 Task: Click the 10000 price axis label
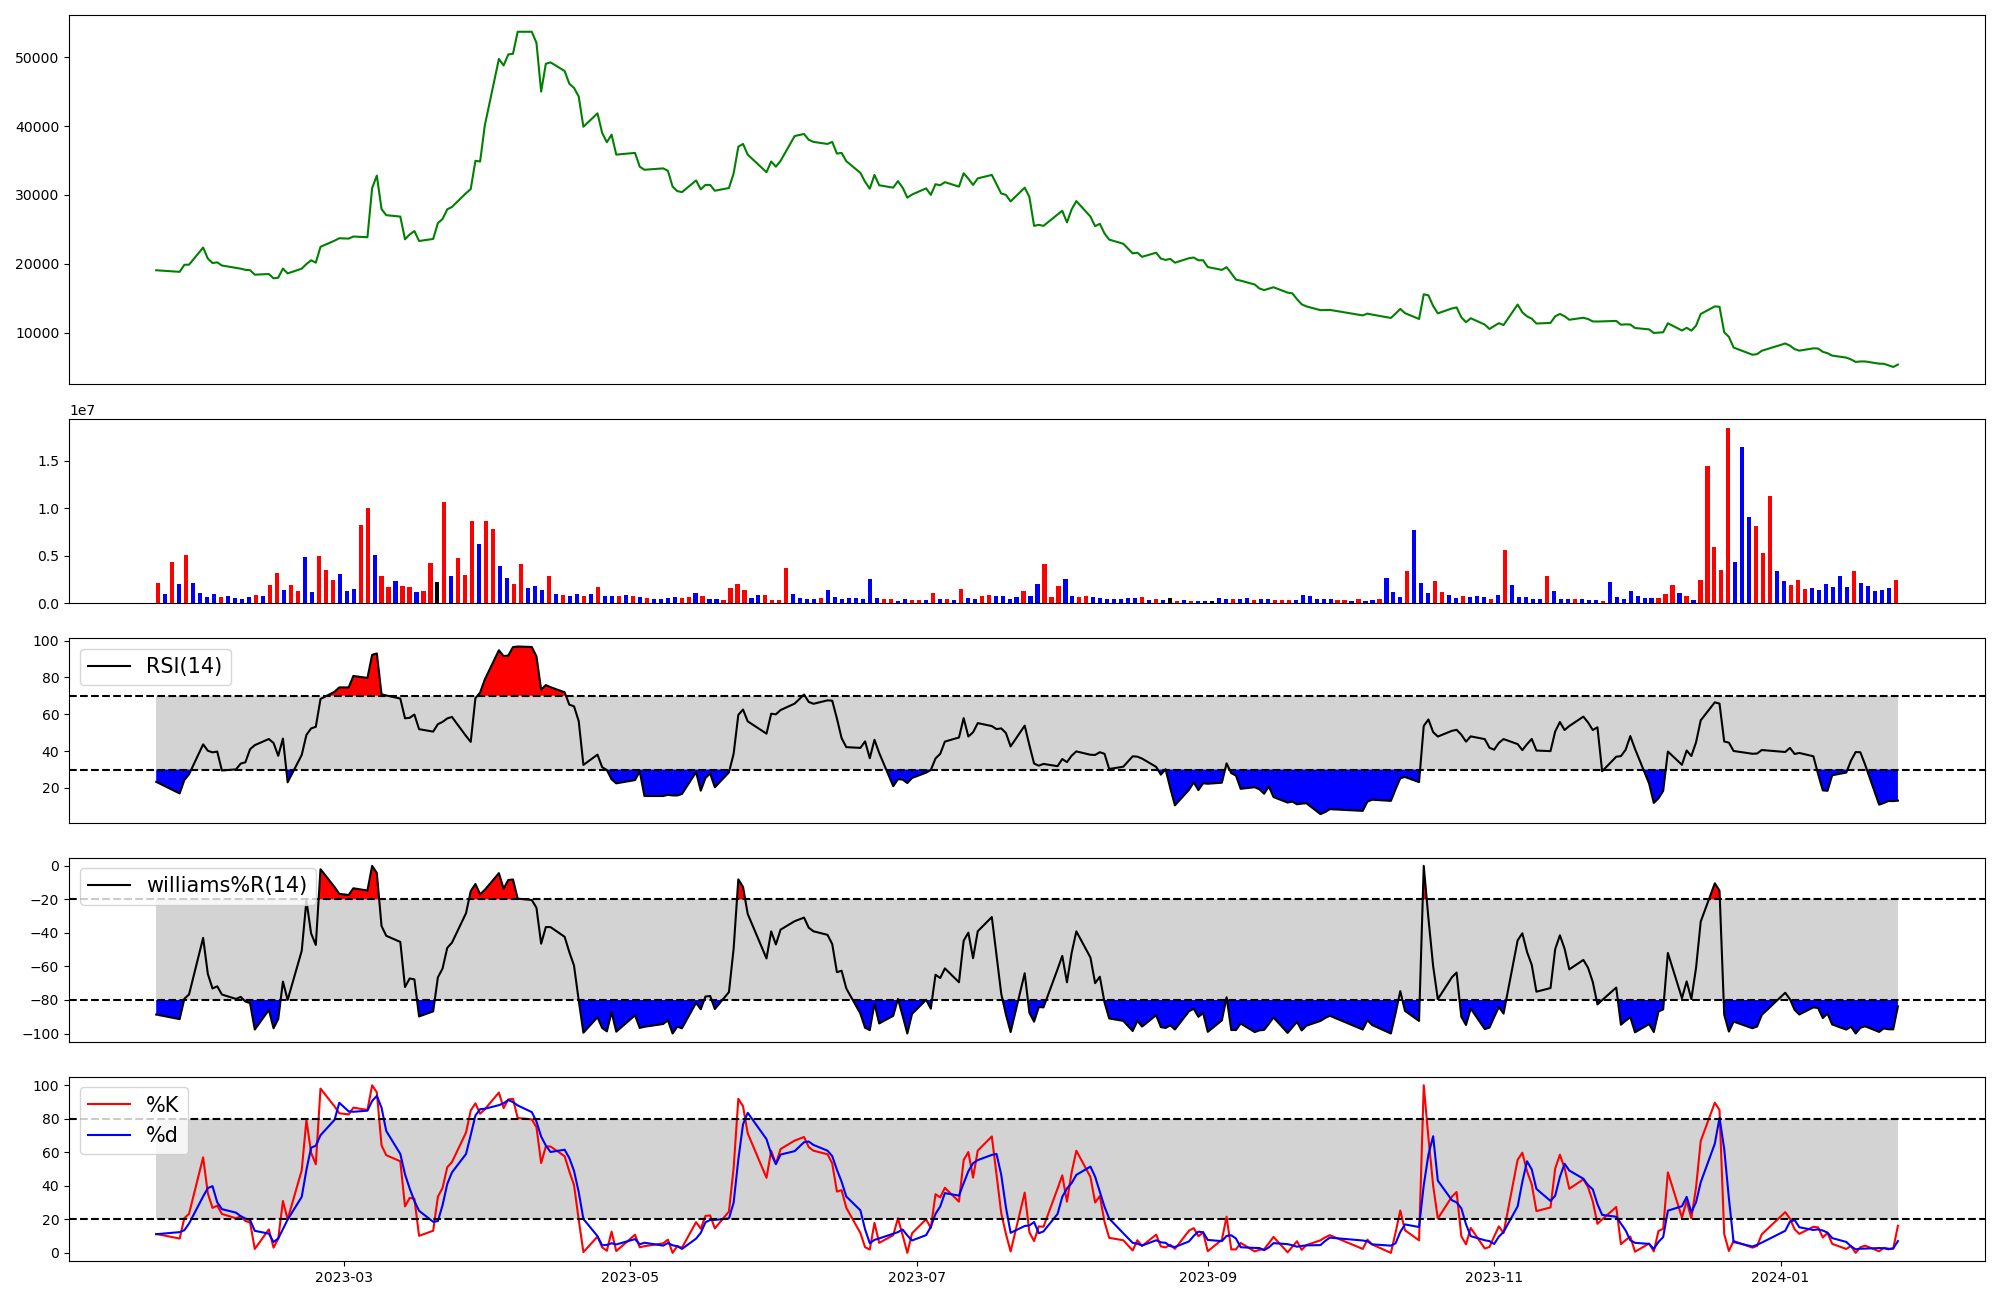point(37,334)
